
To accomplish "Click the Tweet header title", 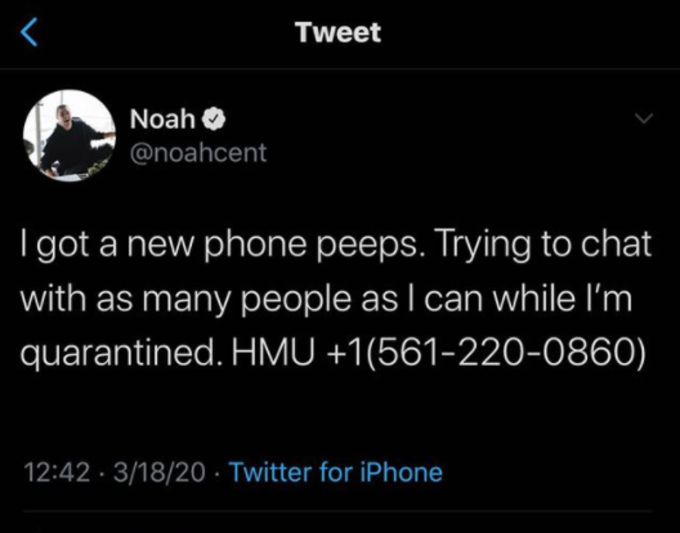I will 338,32.
